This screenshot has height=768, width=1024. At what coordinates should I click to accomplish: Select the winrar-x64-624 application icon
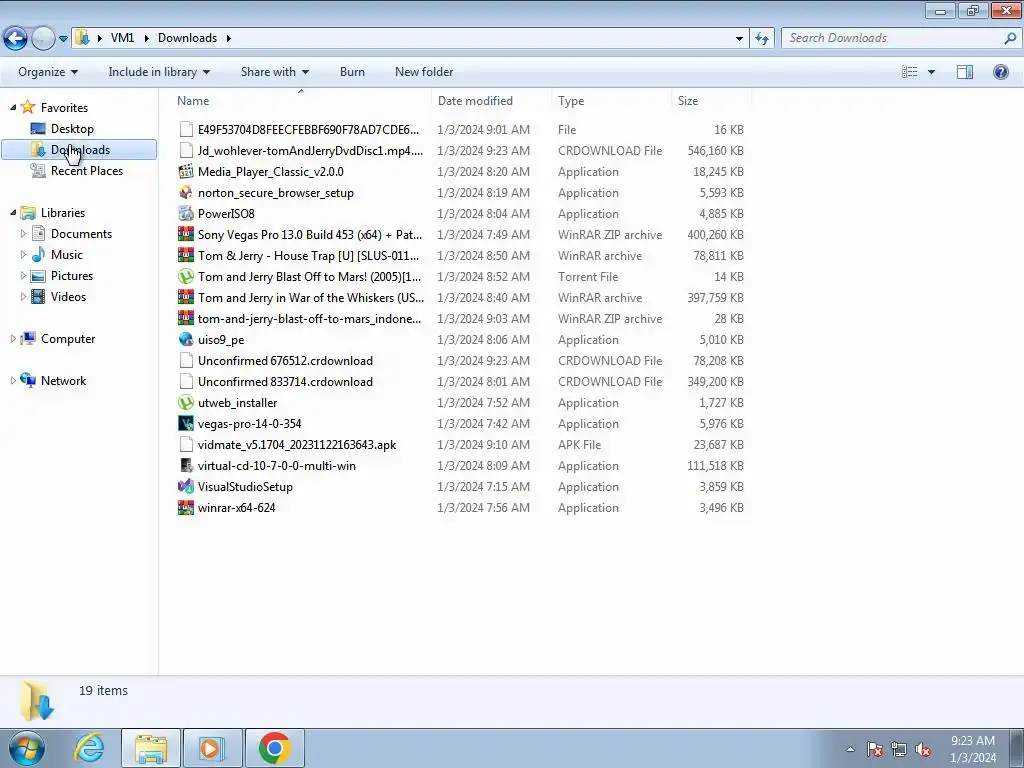(185, 507)
